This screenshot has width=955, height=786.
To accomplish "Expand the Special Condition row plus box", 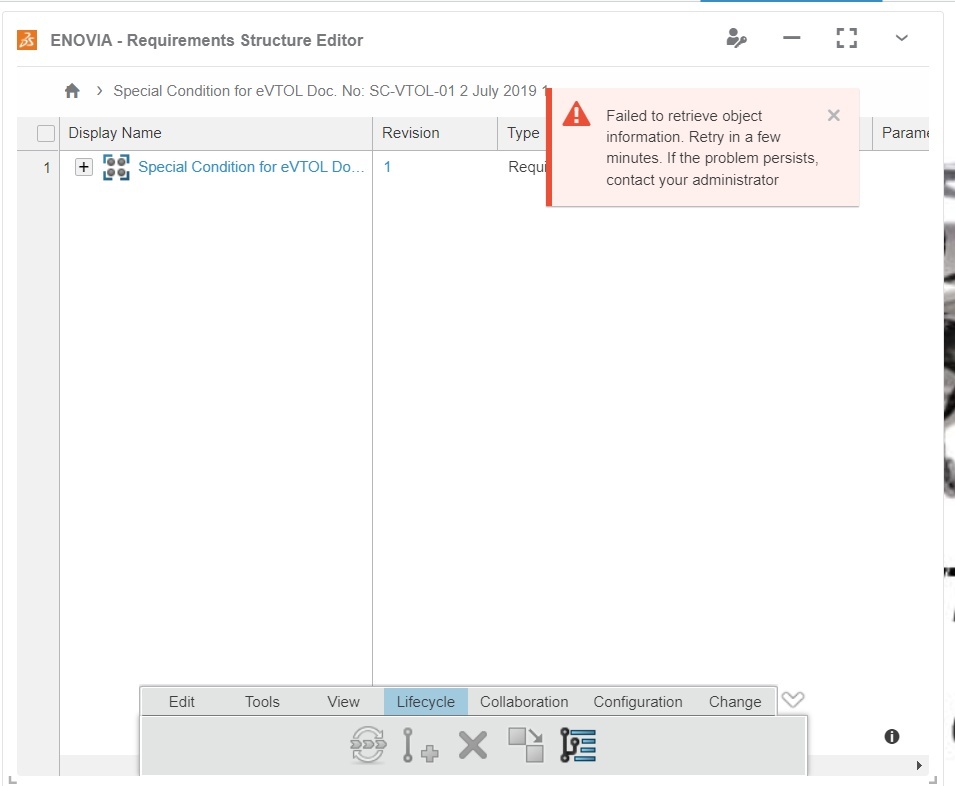I will pyautogui.click(x=83, y=167).
